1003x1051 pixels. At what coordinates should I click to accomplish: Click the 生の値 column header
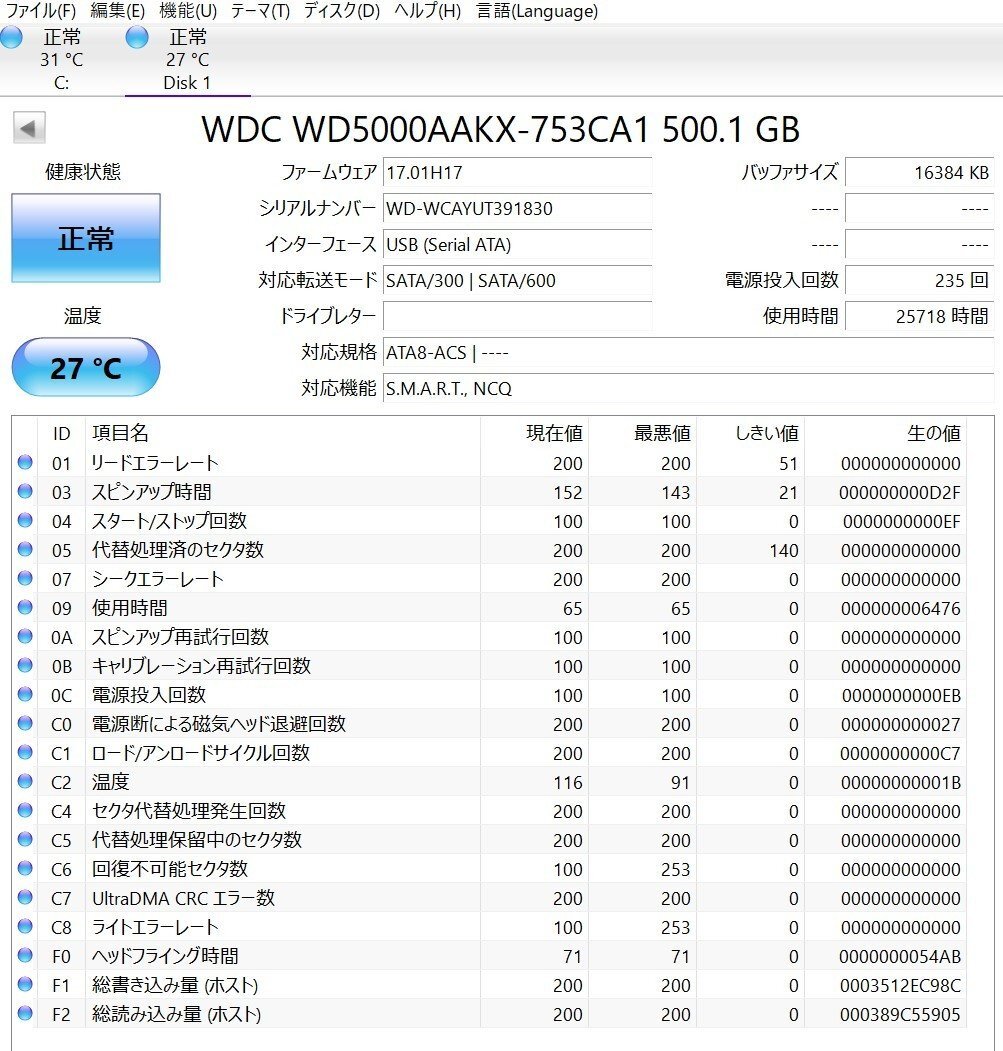(885, 433)
